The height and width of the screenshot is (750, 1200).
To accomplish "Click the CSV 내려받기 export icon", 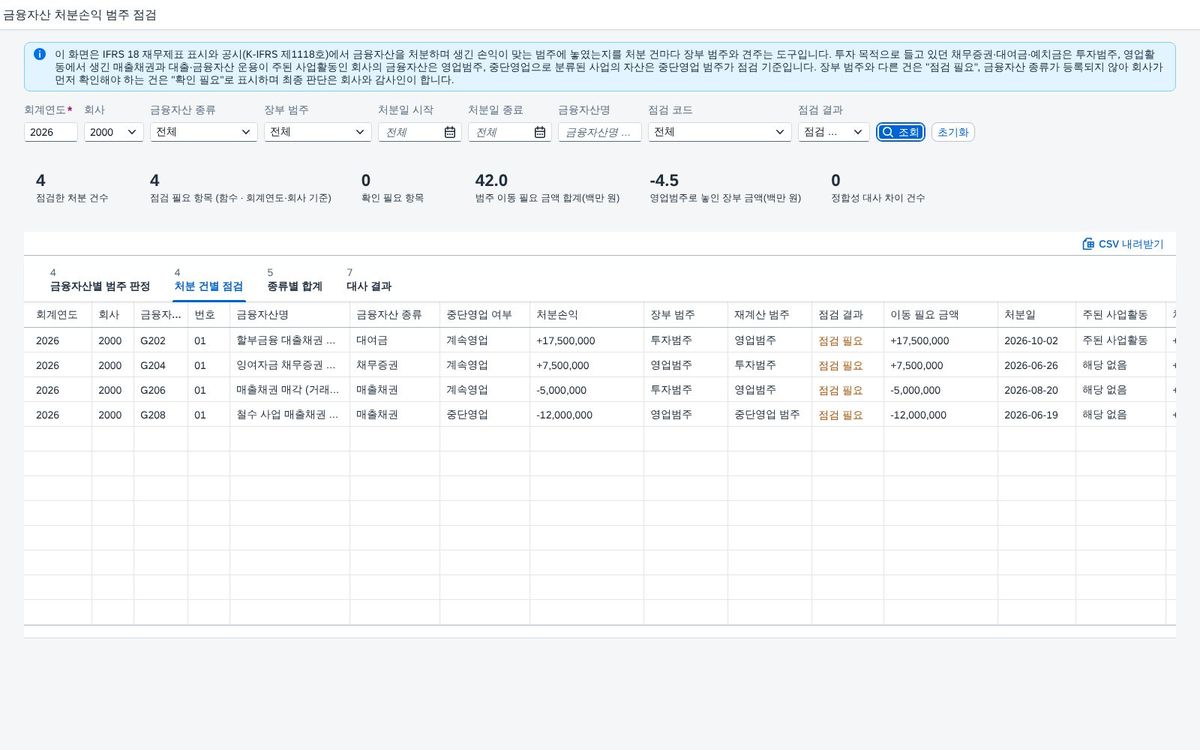I will coord(1088,244).
